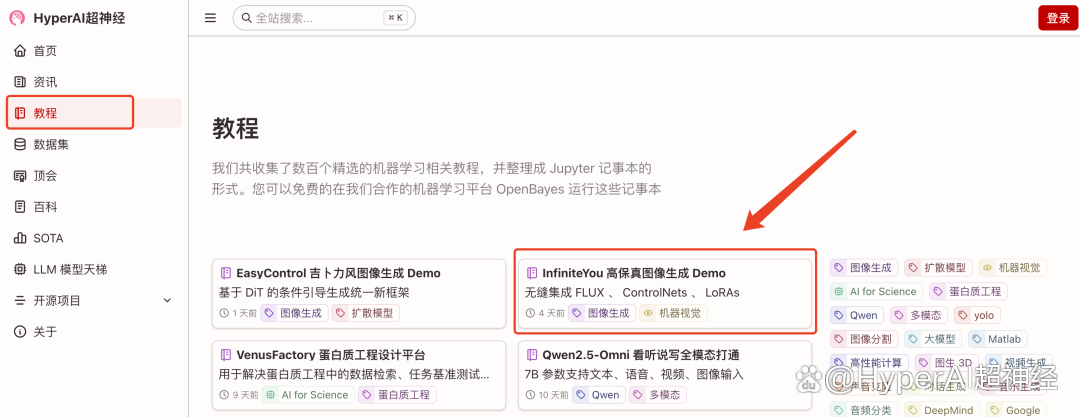Screen dimensions: 1080x417
Task: Filter by 多模态 in right tag list
Action: [x=919, y=315]
